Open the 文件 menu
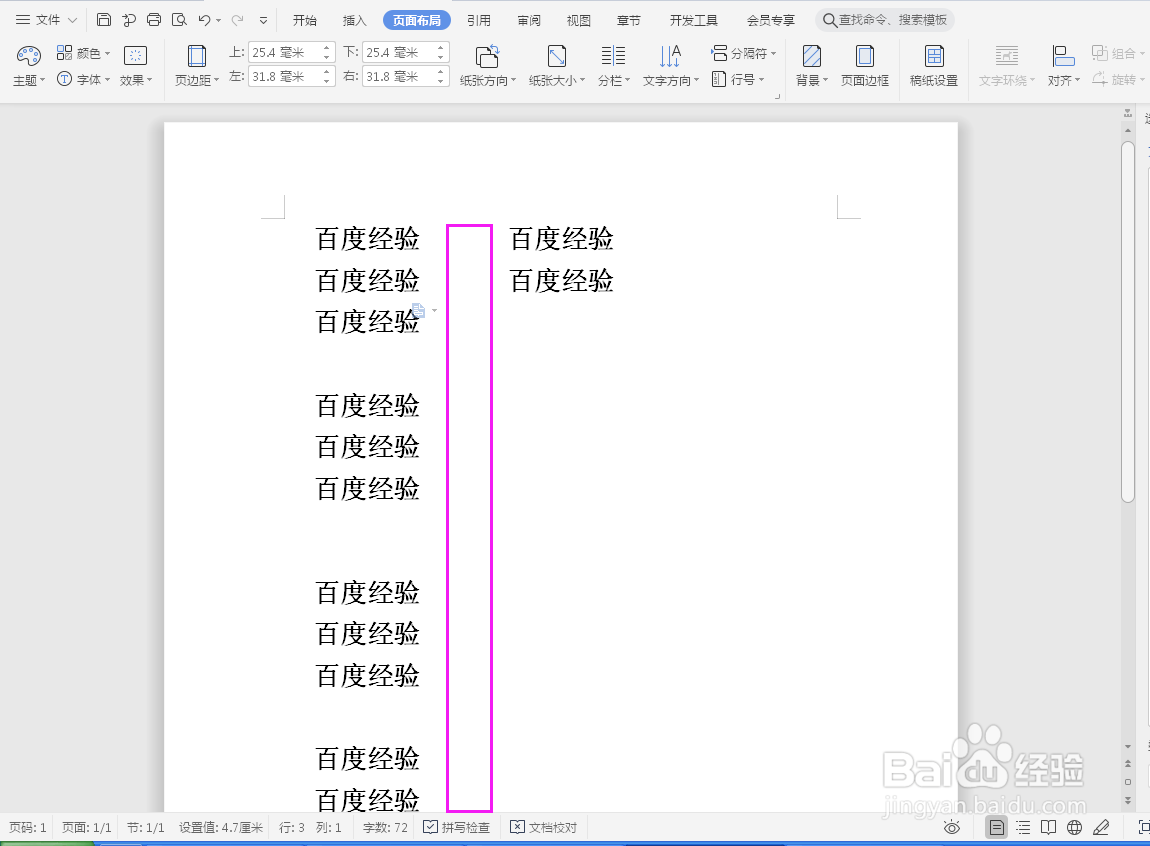Viewport: 1150px width, 846px height. [x=46, y=20]
